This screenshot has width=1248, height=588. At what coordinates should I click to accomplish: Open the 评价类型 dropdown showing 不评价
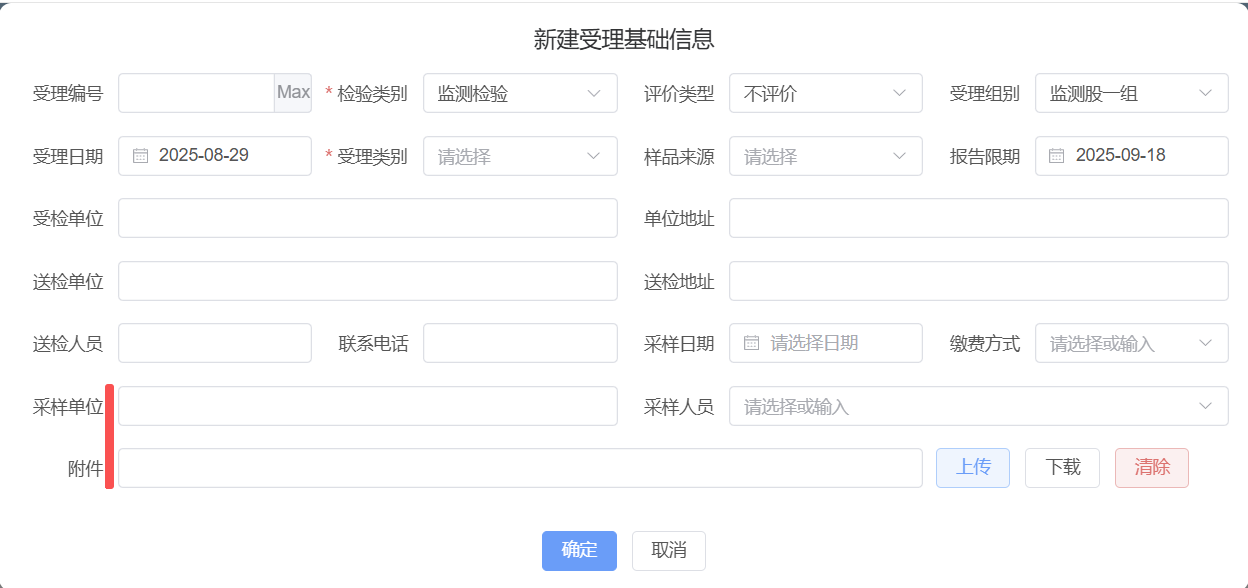click(826, 93)
